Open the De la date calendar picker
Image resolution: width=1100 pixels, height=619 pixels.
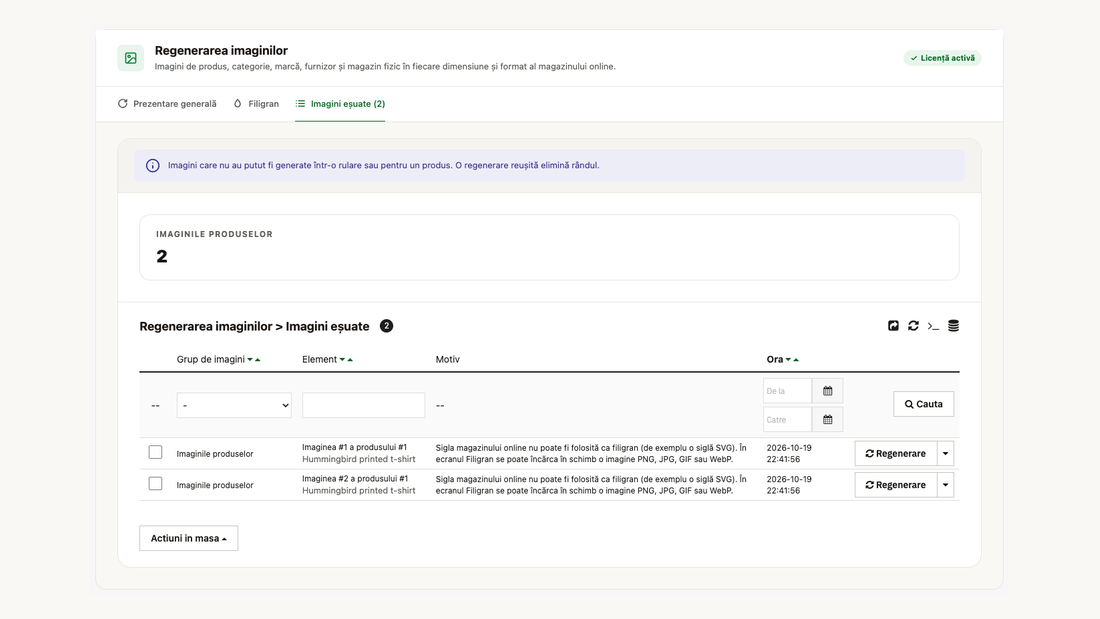pos(828,391)
